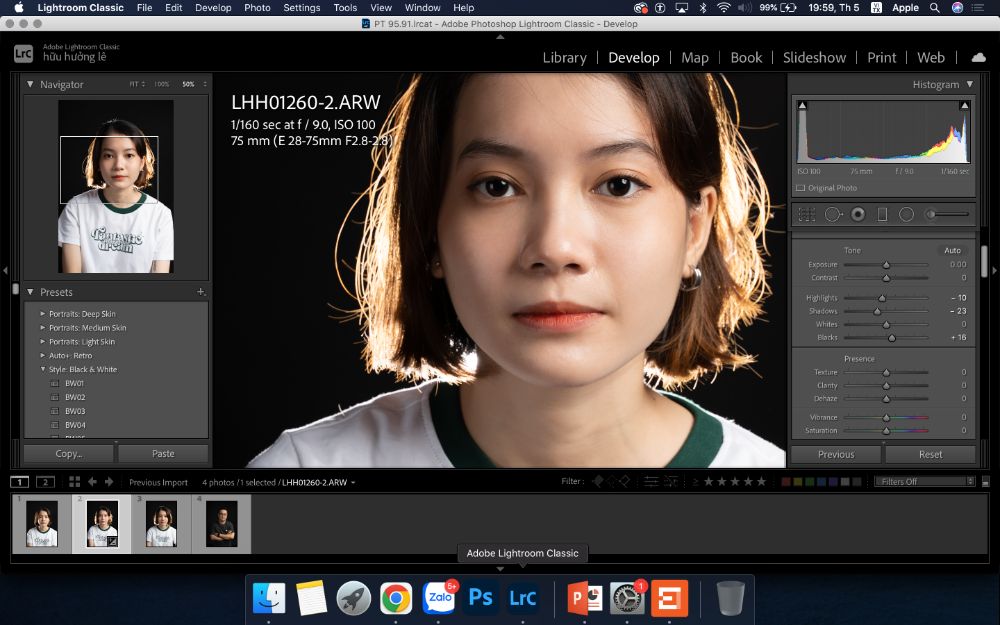Switch to the Library module
Image resolution: width=1000 pixels, height=625 pixels.
pos(564,57)
